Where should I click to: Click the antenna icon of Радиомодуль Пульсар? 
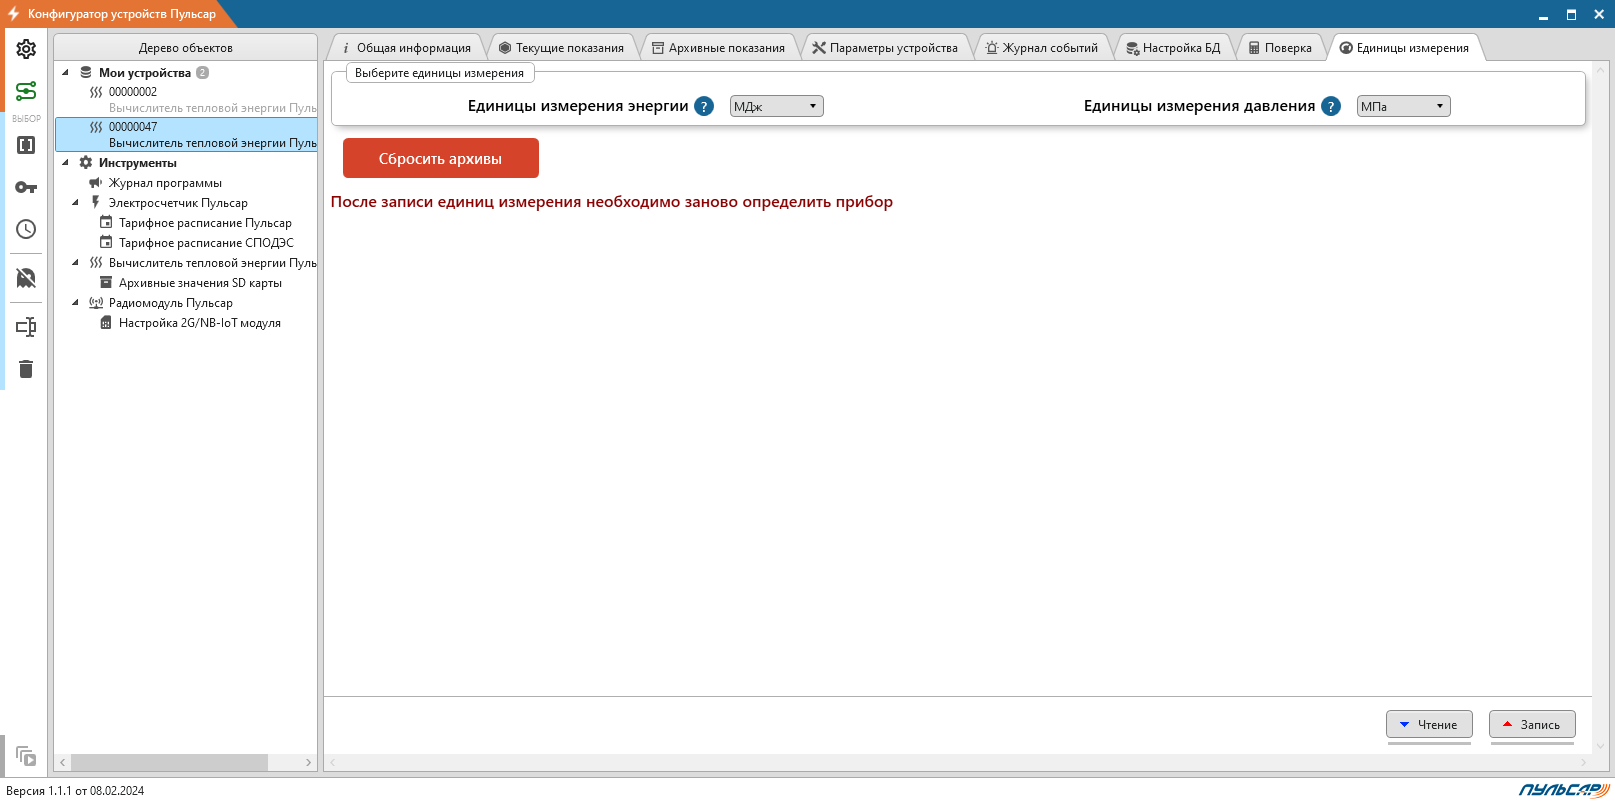click(96, 302)
